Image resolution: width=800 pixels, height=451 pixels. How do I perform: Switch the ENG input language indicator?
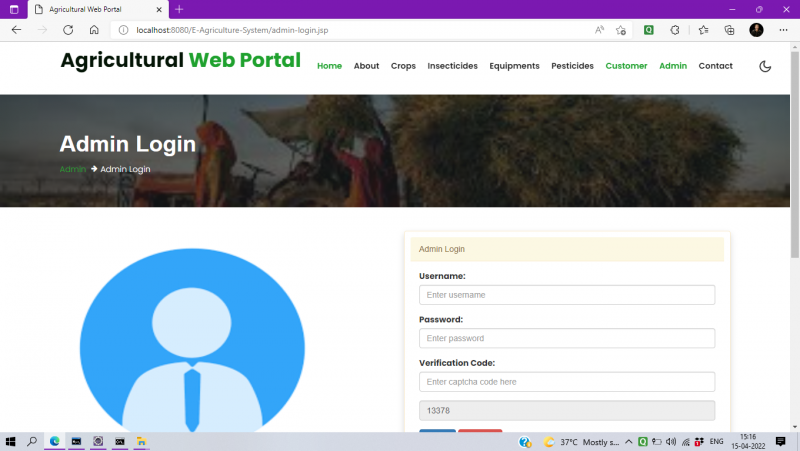716,442
